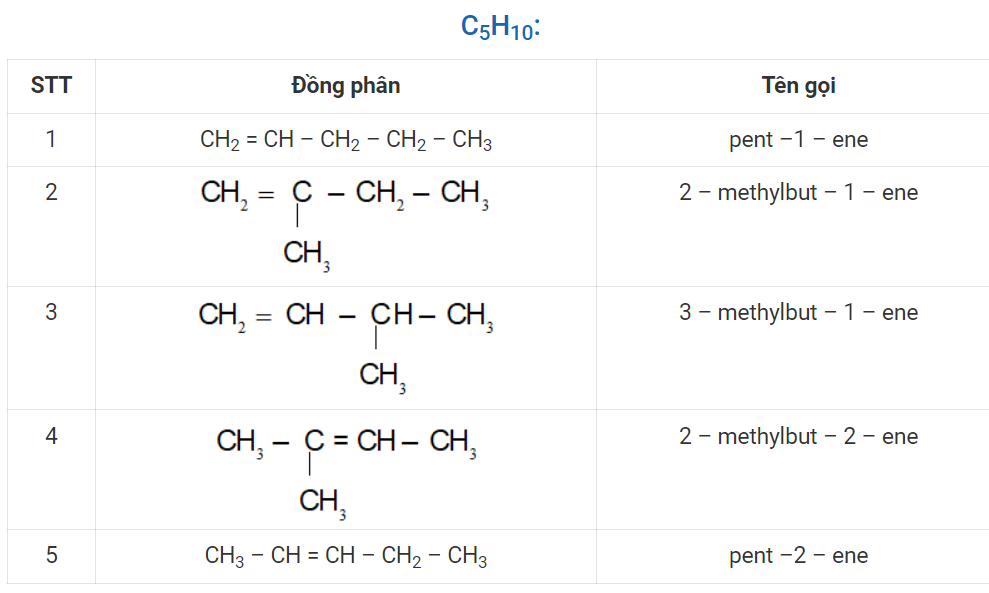The image size is (989, 593).
Task: Click the 3-methylbut-1-ene structure image
Action: click(x=346, y=348)
